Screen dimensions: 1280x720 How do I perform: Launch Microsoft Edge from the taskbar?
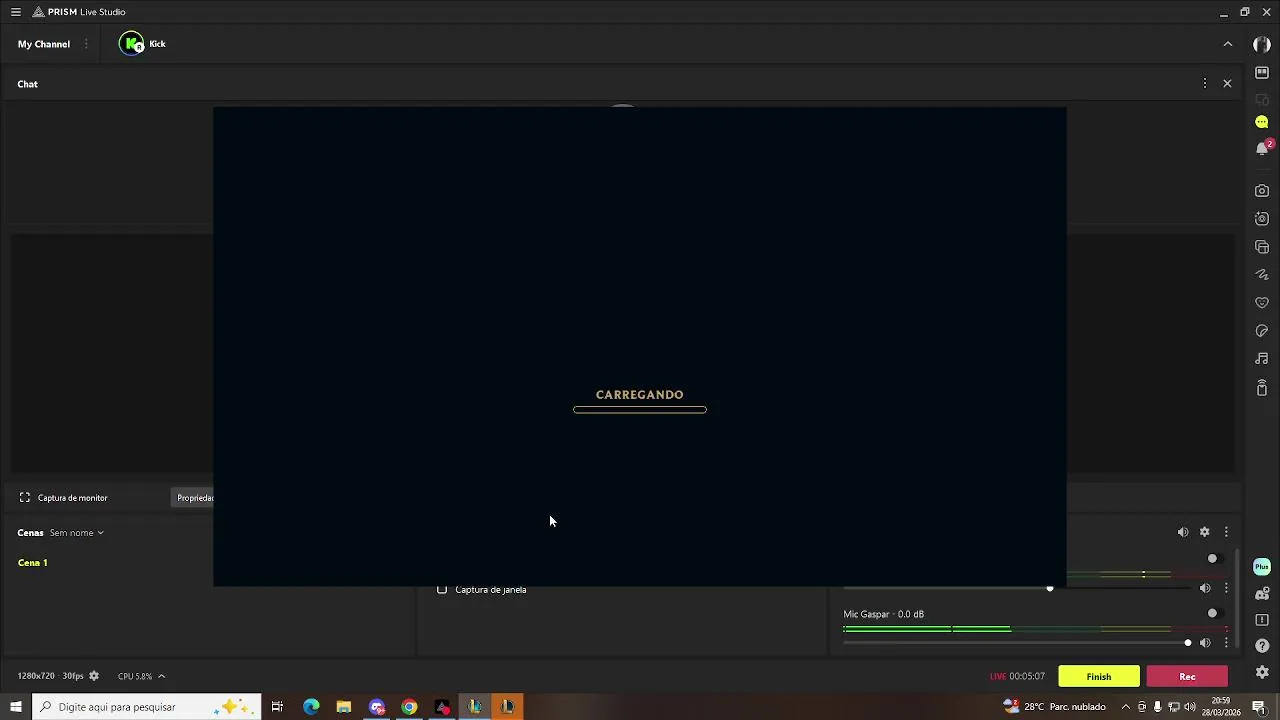point(311,707)
